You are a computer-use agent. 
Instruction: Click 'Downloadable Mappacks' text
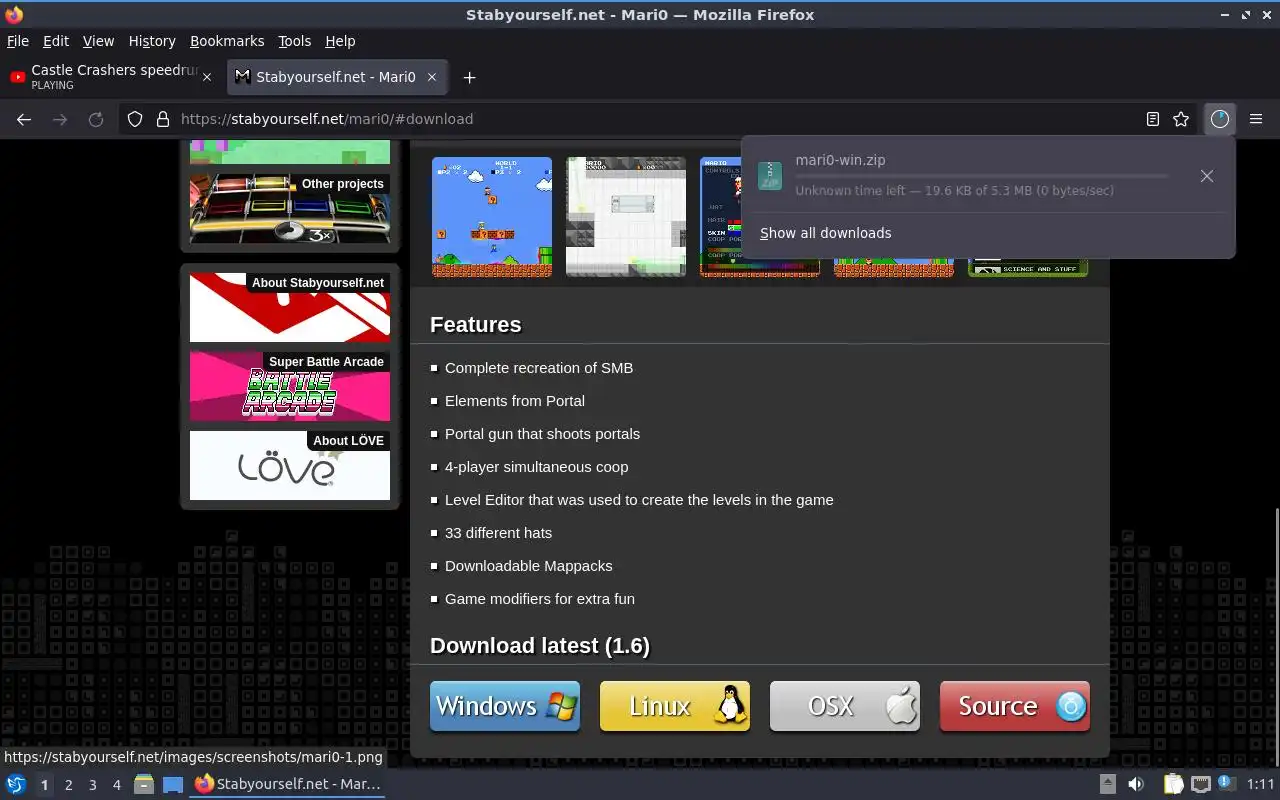[x=528, y=566]
